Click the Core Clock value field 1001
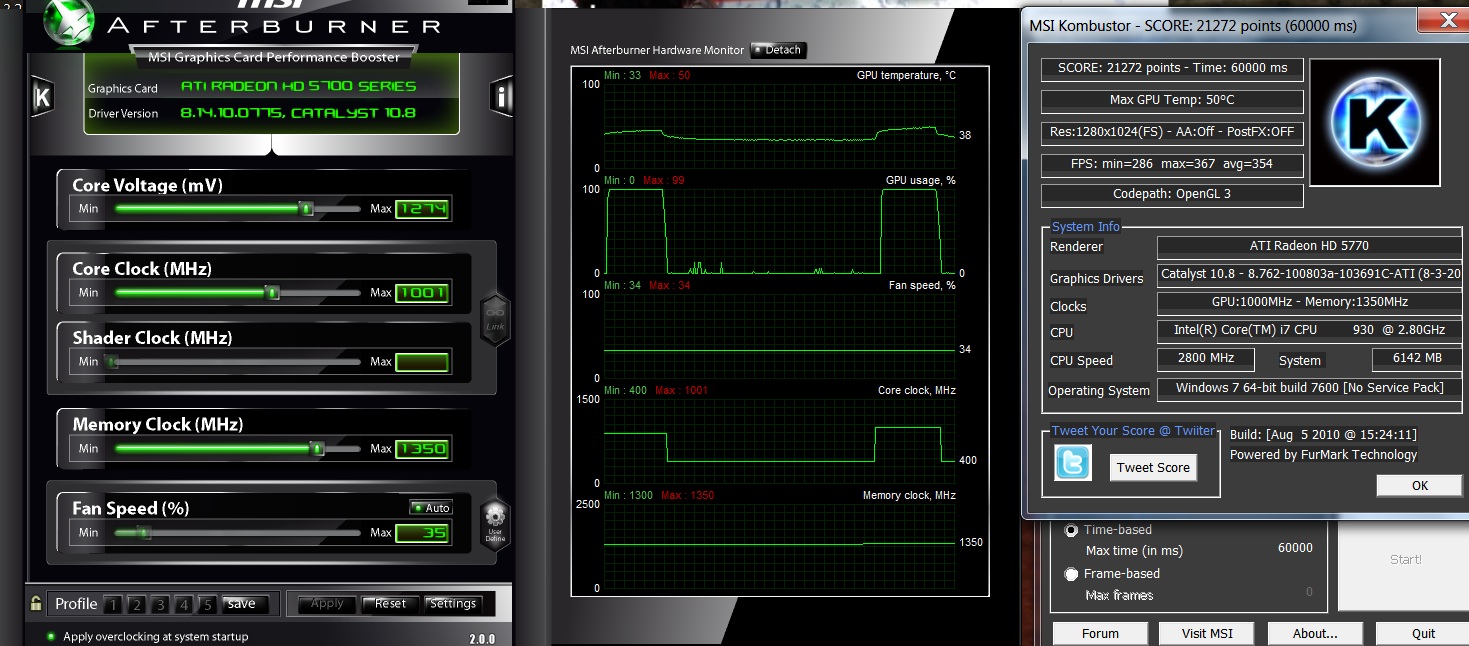 (422, 293)
